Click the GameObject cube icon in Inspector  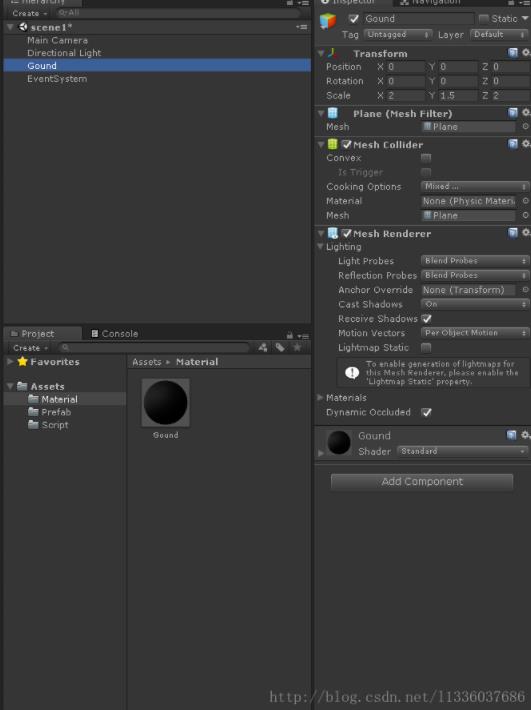coord(328,21)
